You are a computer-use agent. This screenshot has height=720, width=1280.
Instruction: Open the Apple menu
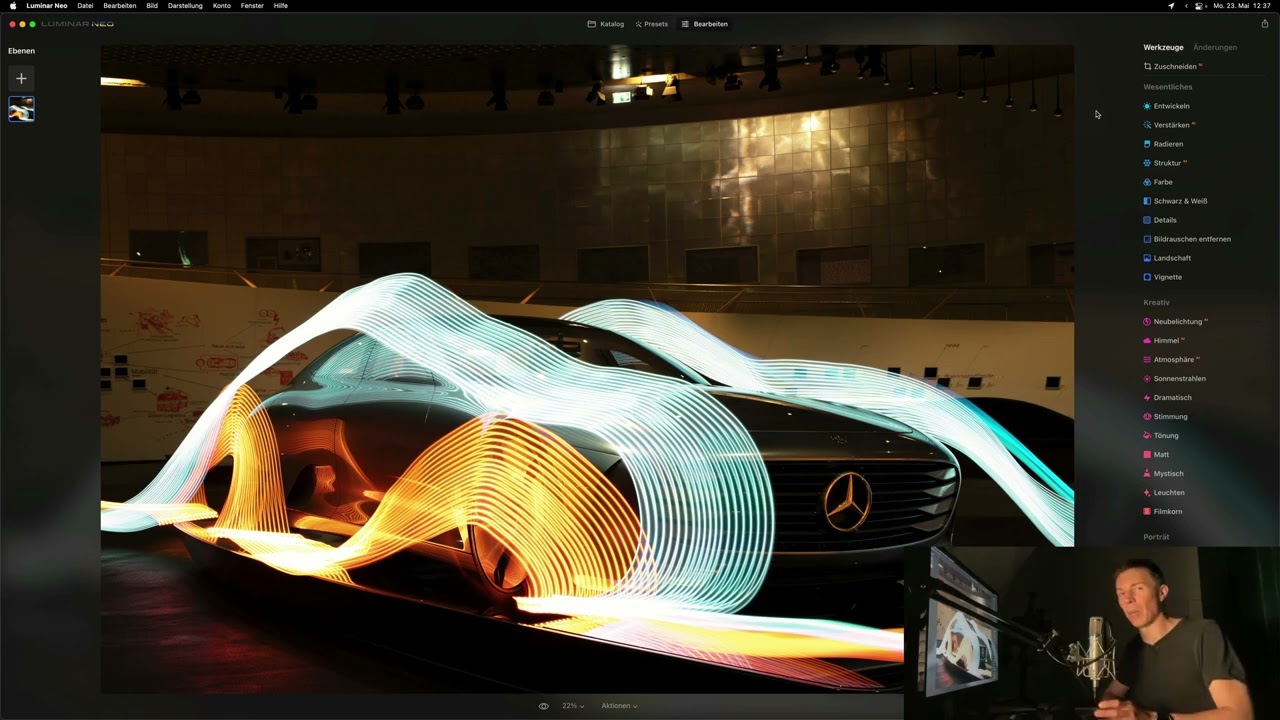click(13, 6)
